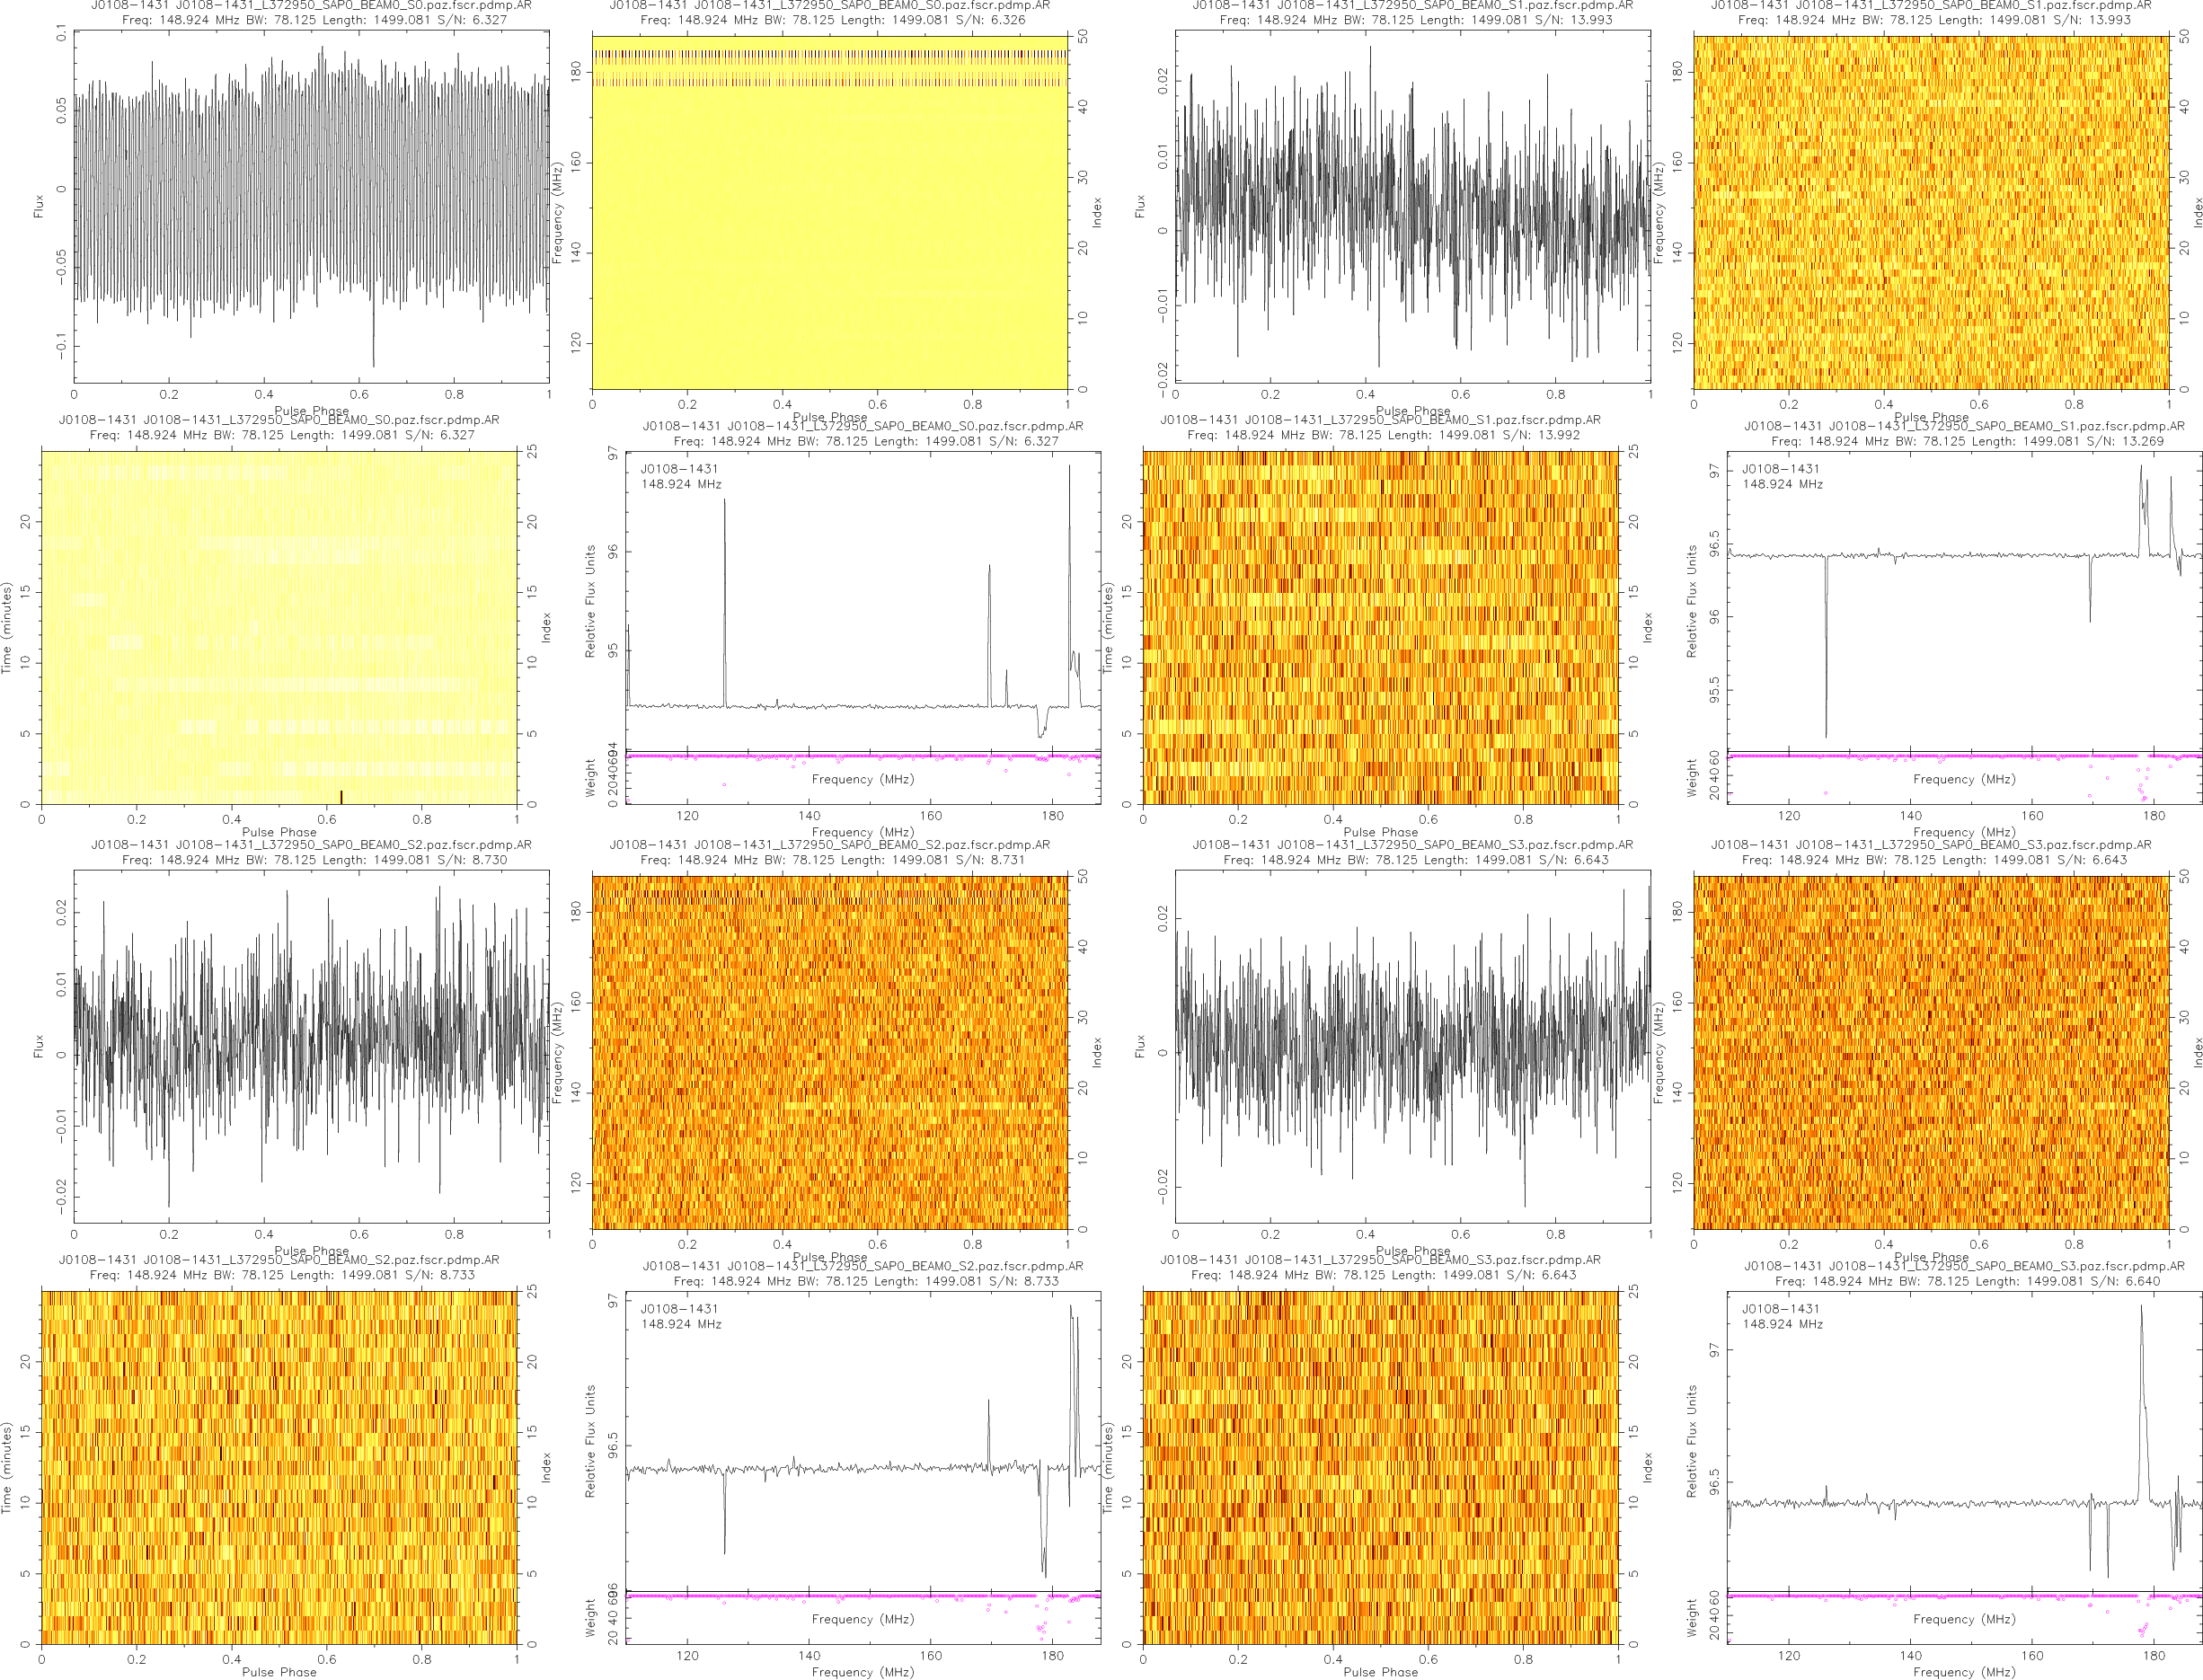Select the S2 time versus pulse phase heatmap
The width and height of the screenshot is (2203, 1680).
click(279, 1467)
